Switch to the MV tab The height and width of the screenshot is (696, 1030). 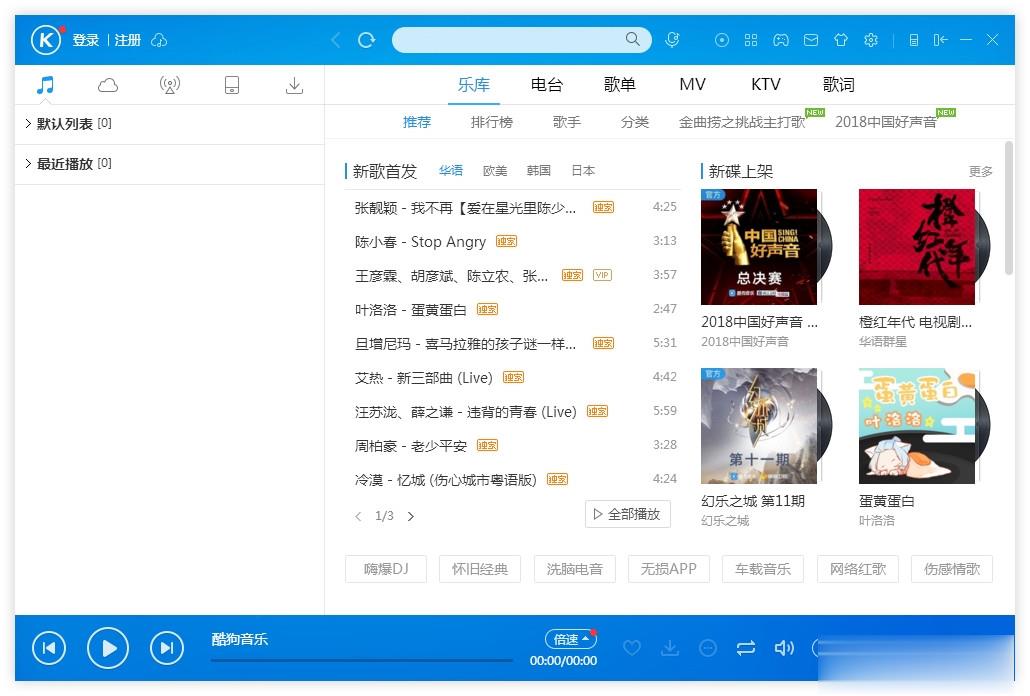(692, 85)
